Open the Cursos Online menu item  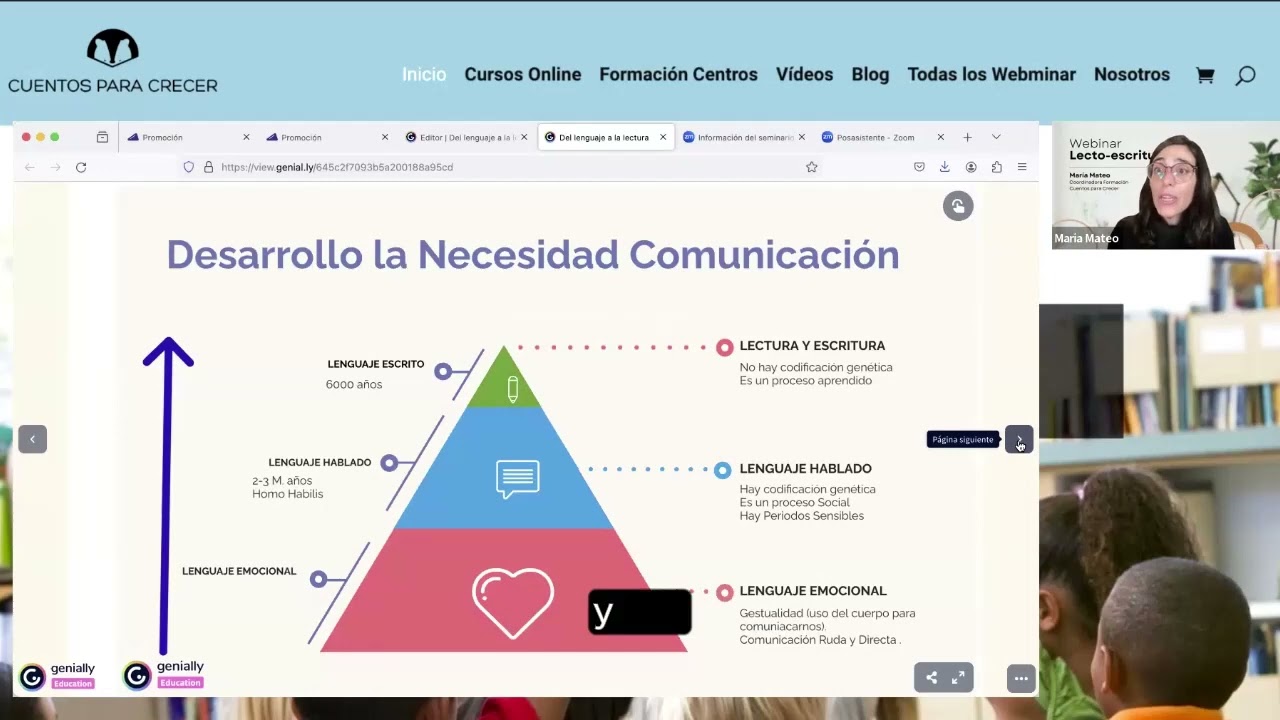523,75
